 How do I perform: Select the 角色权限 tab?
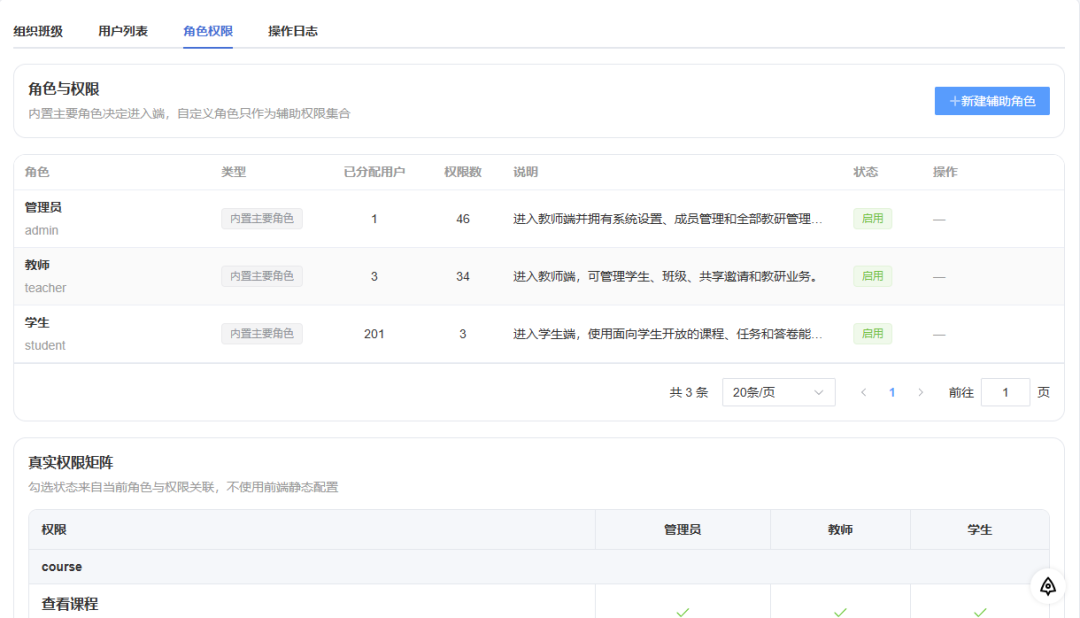(208, 31)
